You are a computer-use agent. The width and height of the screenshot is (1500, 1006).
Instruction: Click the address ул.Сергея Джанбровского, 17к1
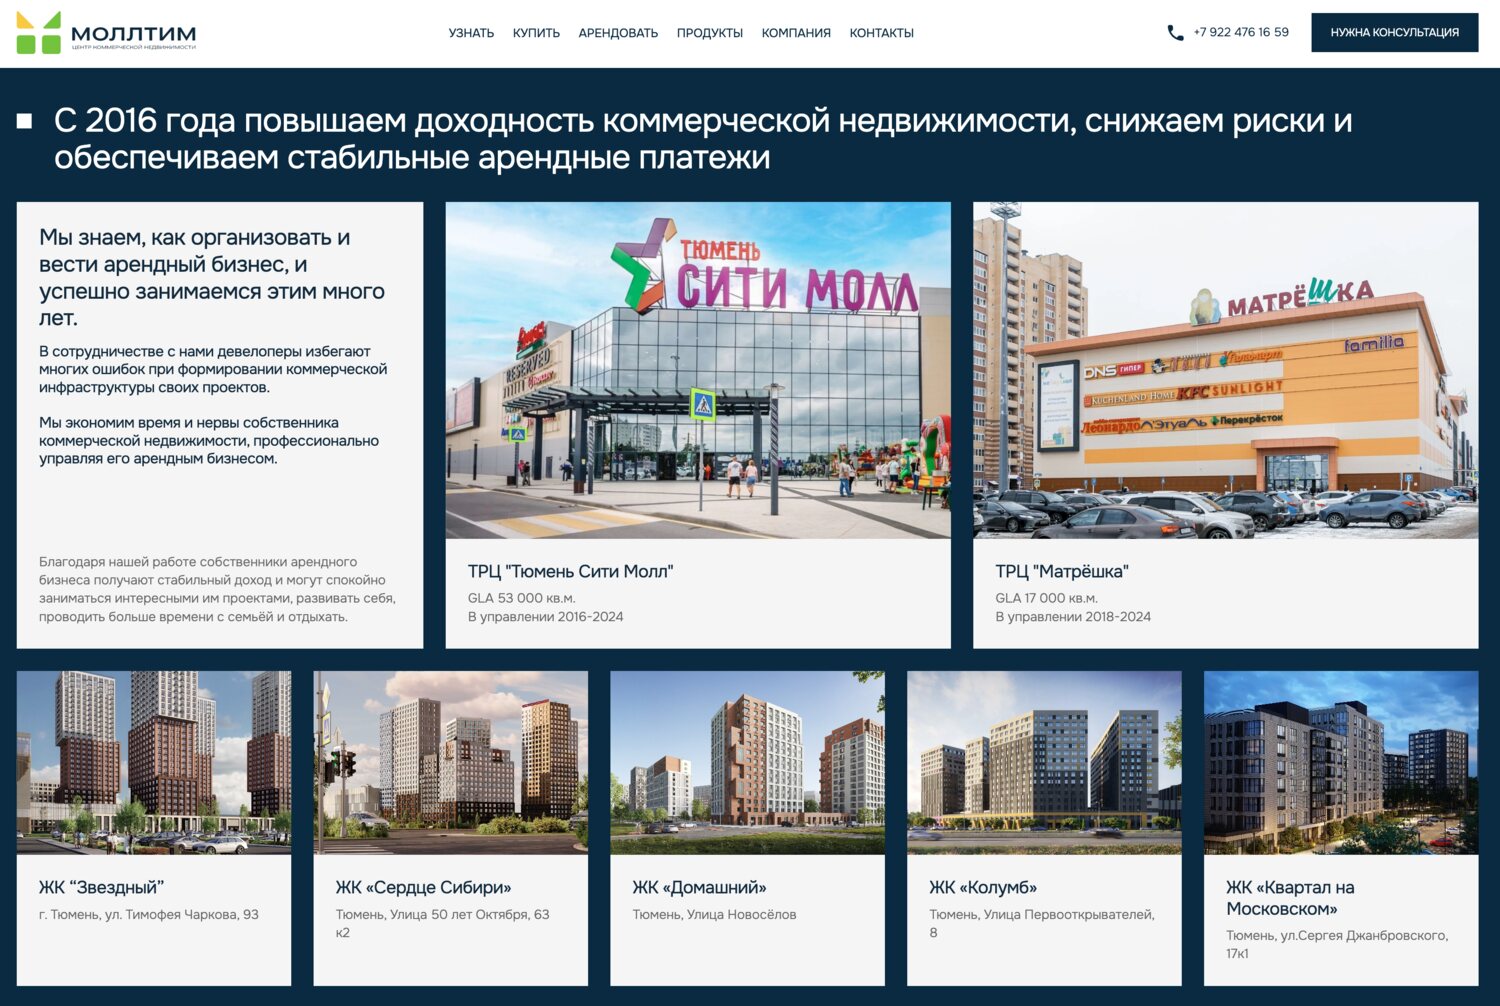[1337, 944]
